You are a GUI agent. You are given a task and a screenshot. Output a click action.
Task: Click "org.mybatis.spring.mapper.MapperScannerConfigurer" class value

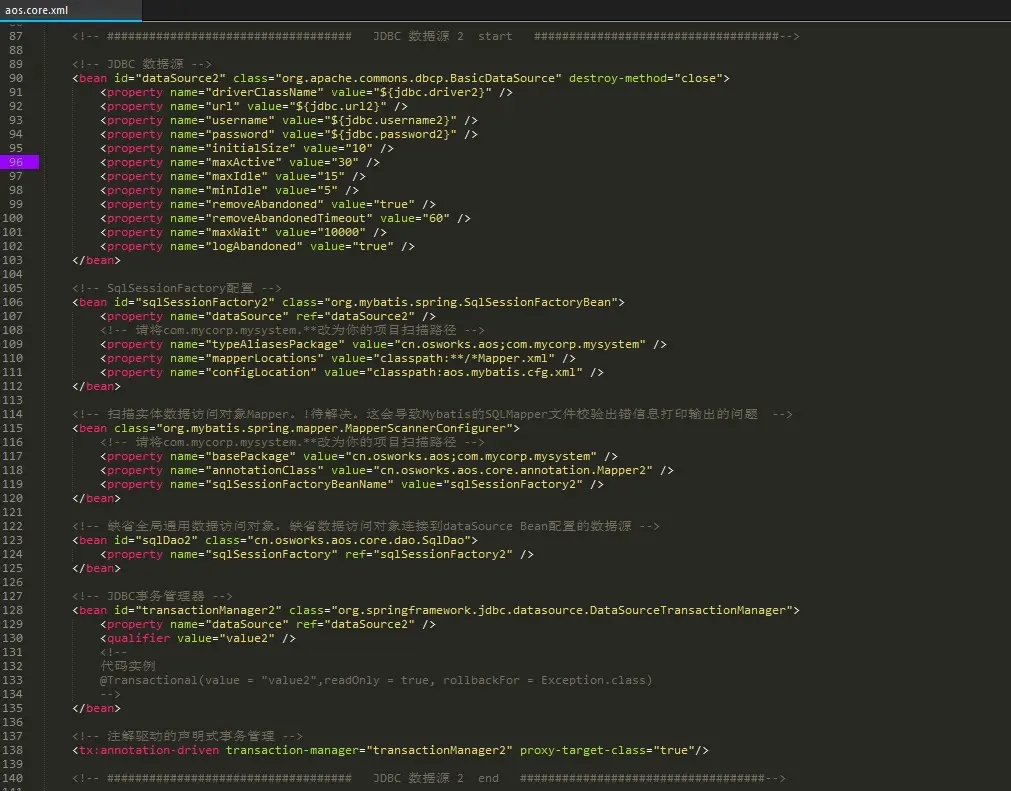(334, 428)
